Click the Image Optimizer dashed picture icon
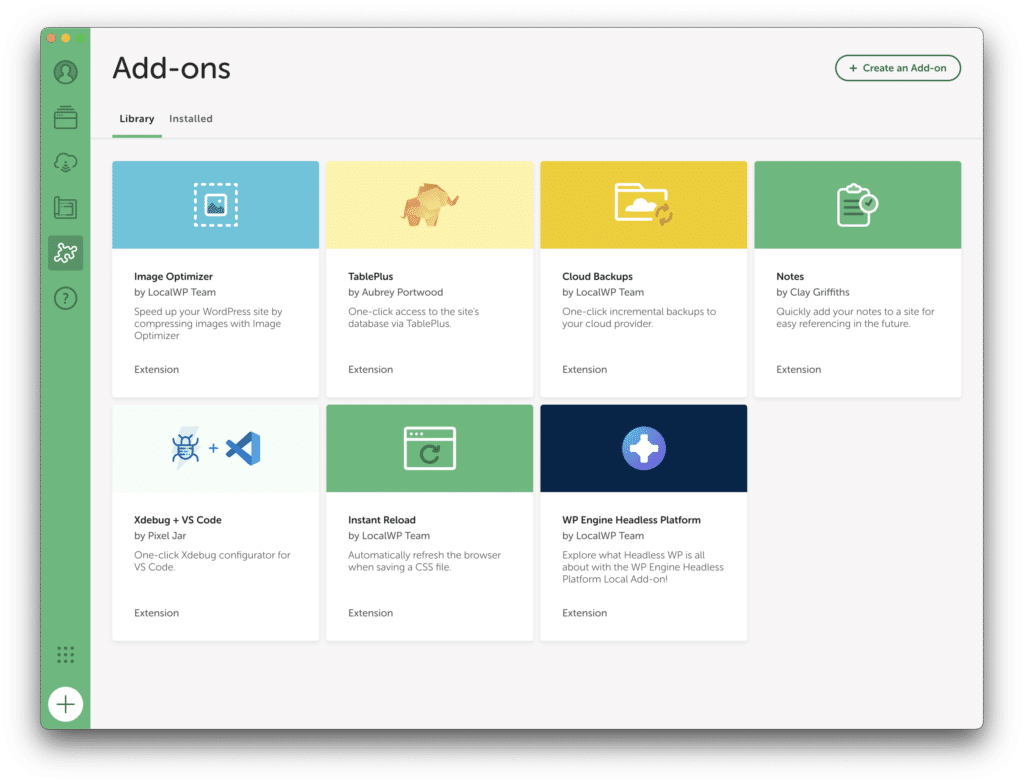The image size is (1024, 783). (x=216, y=205)
